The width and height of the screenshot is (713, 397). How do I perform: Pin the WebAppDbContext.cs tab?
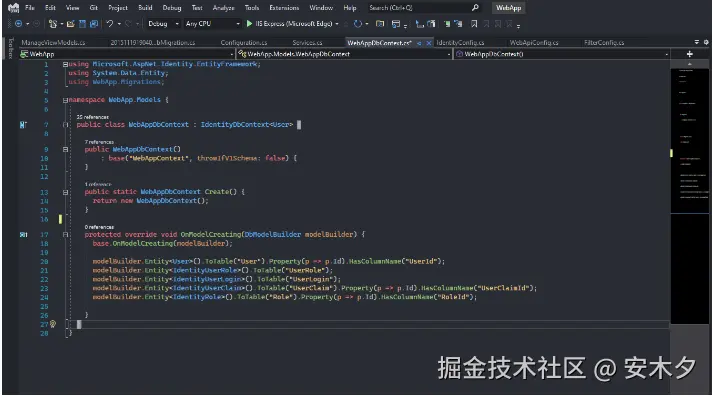(x=419, y=43)
